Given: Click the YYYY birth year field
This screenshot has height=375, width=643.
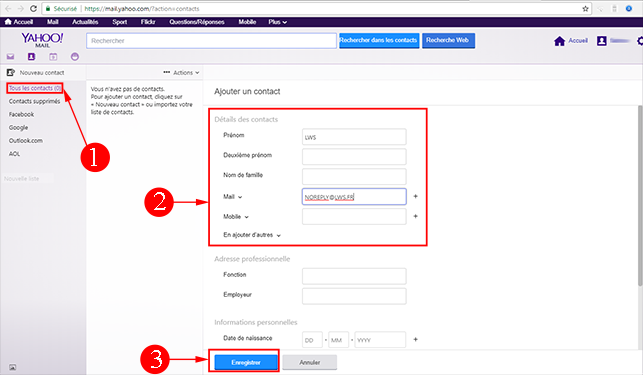Looking at the screenshot, I should (x=380, y=340).
